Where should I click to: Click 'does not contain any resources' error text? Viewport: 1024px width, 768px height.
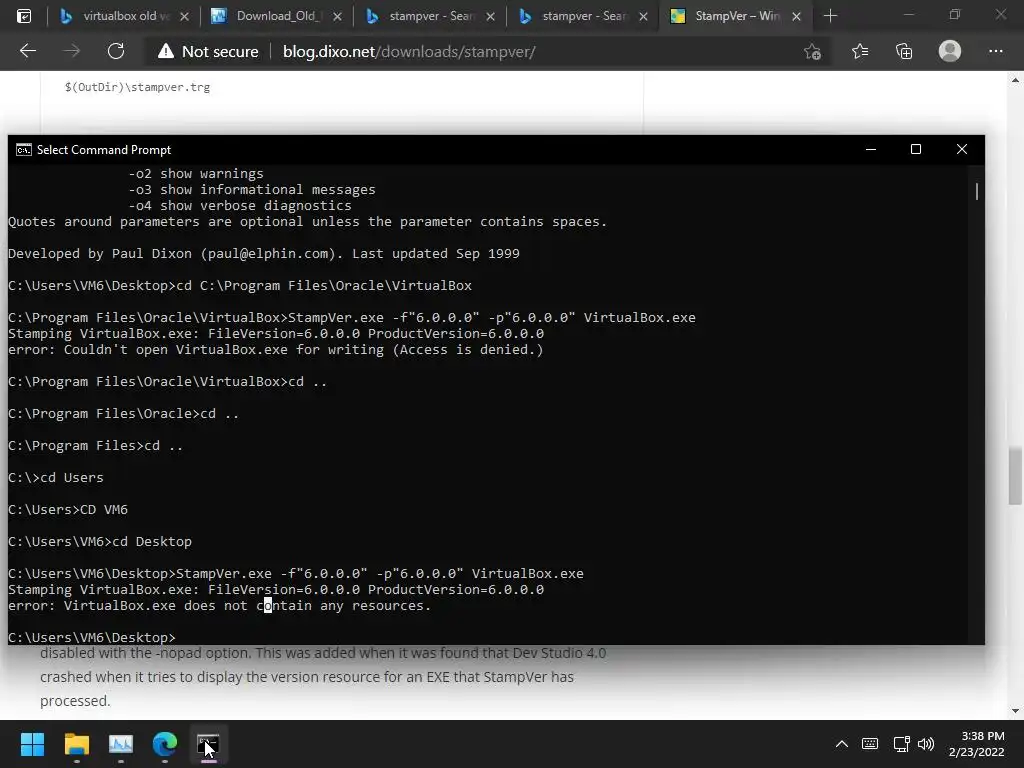pyautogui.click(x=308, y=605)
